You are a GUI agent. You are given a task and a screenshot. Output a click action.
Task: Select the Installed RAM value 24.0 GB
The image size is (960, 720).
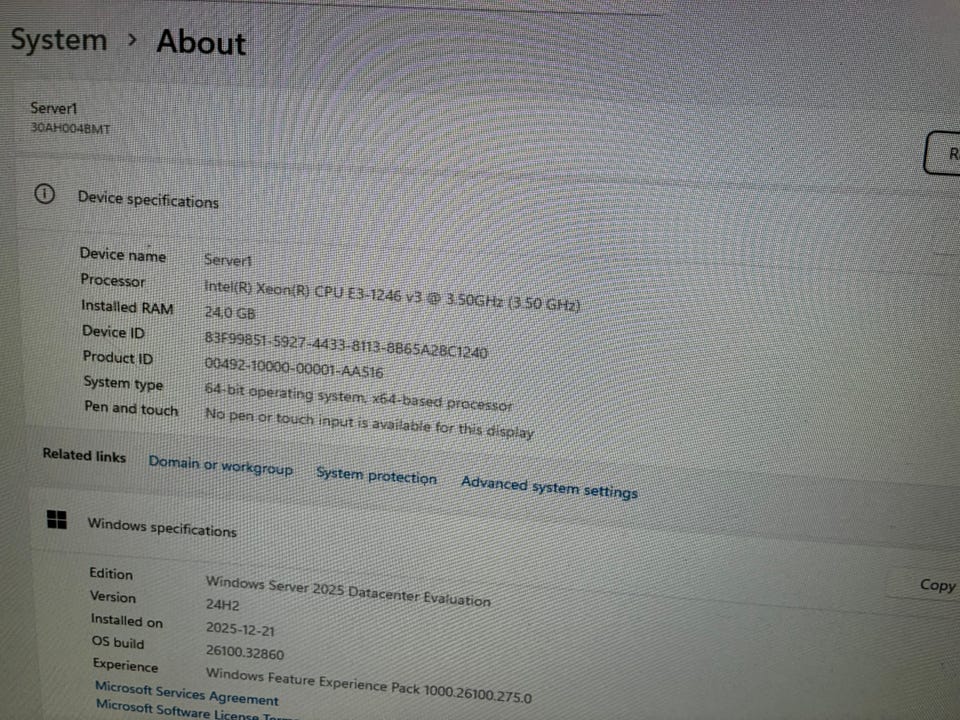click(x=230, y=312)
